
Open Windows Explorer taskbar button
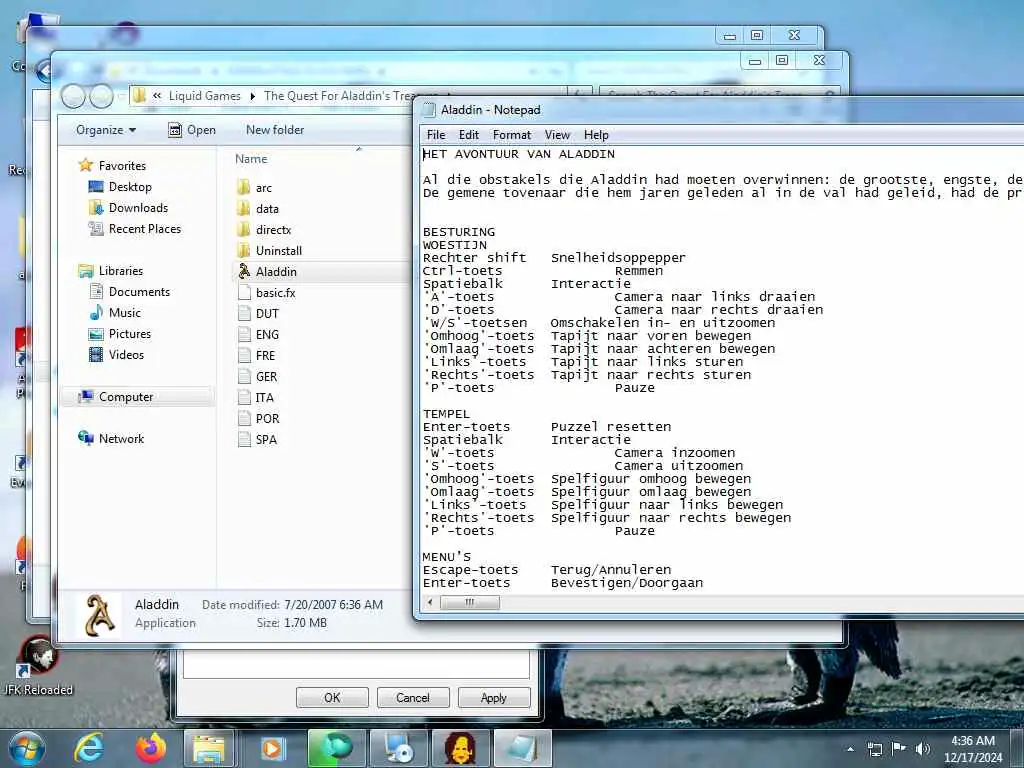tap(209, 748)
